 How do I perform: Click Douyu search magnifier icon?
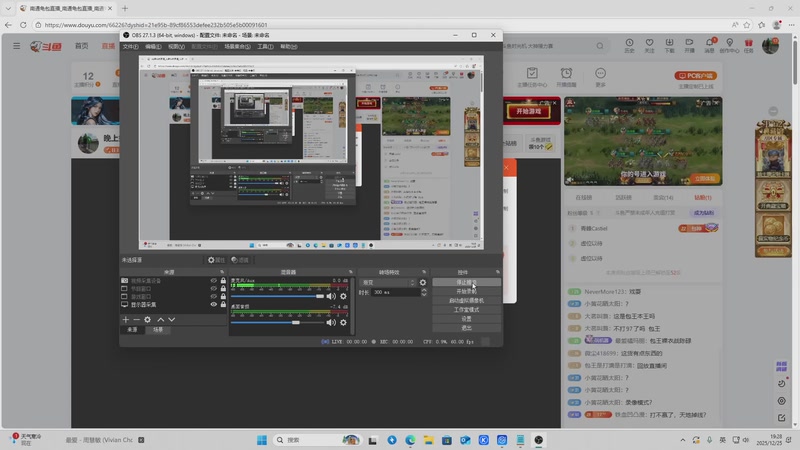click(600, 46)
